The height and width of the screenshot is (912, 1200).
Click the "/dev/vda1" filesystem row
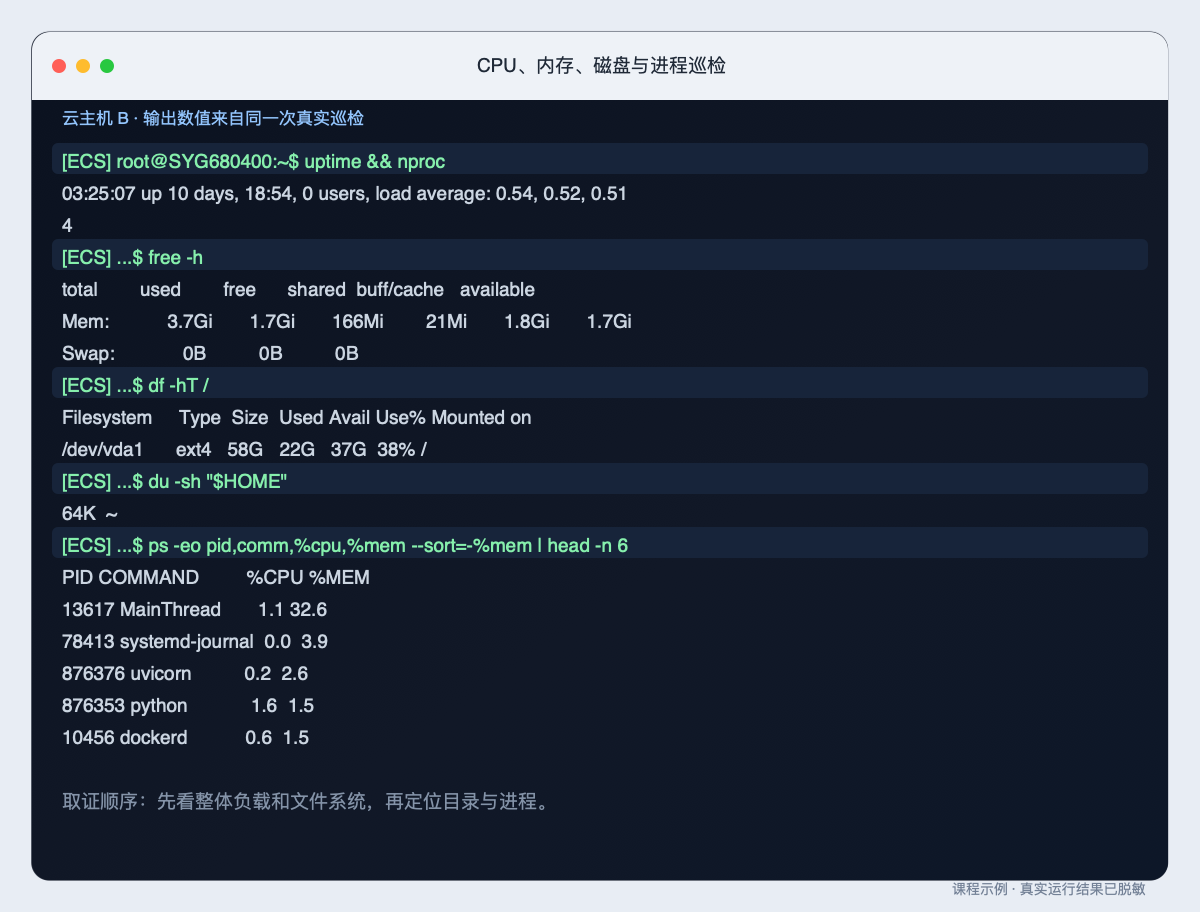(x=244, y=449)
